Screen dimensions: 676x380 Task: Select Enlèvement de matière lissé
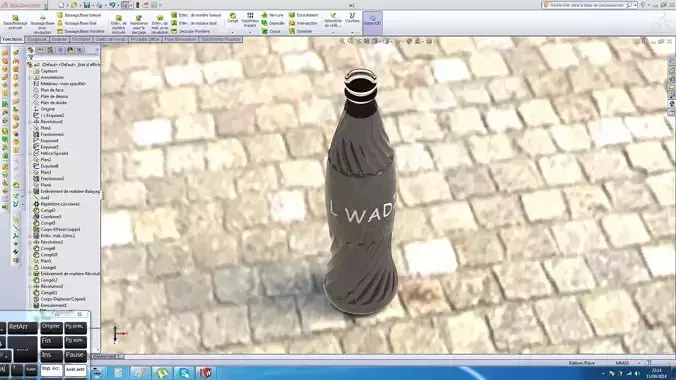click(x=194, y=23)
